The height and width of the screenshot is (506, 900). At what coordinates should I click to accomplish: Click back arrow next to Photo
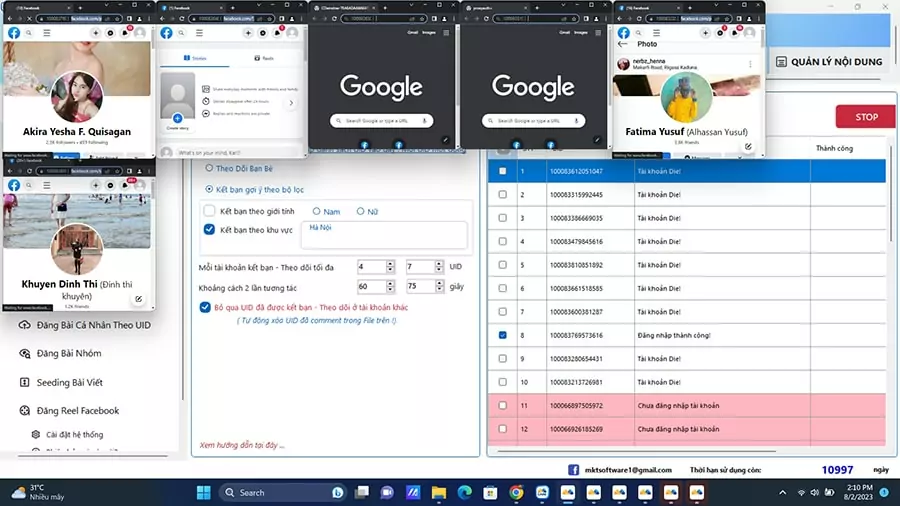coord(623,44)
